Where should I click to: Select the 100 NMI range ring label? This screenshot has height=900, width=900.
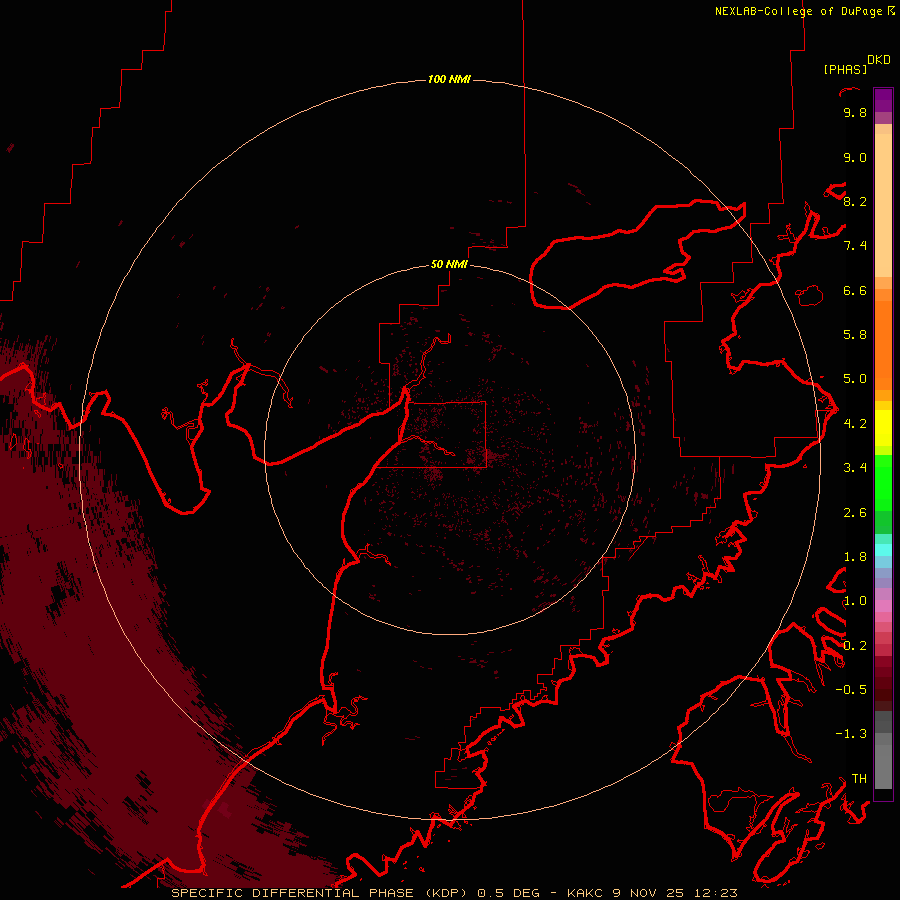coord(449,79)
